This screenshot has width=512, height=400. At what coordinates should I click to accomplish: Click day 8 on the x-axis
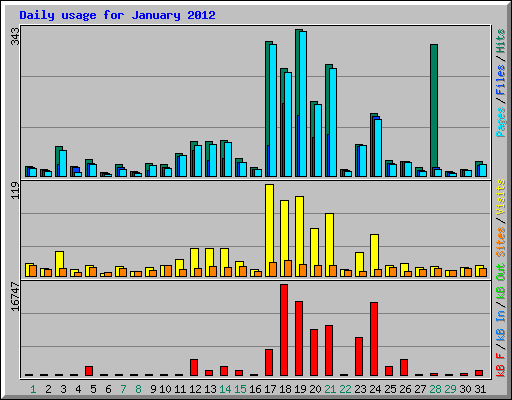(138, 389)
